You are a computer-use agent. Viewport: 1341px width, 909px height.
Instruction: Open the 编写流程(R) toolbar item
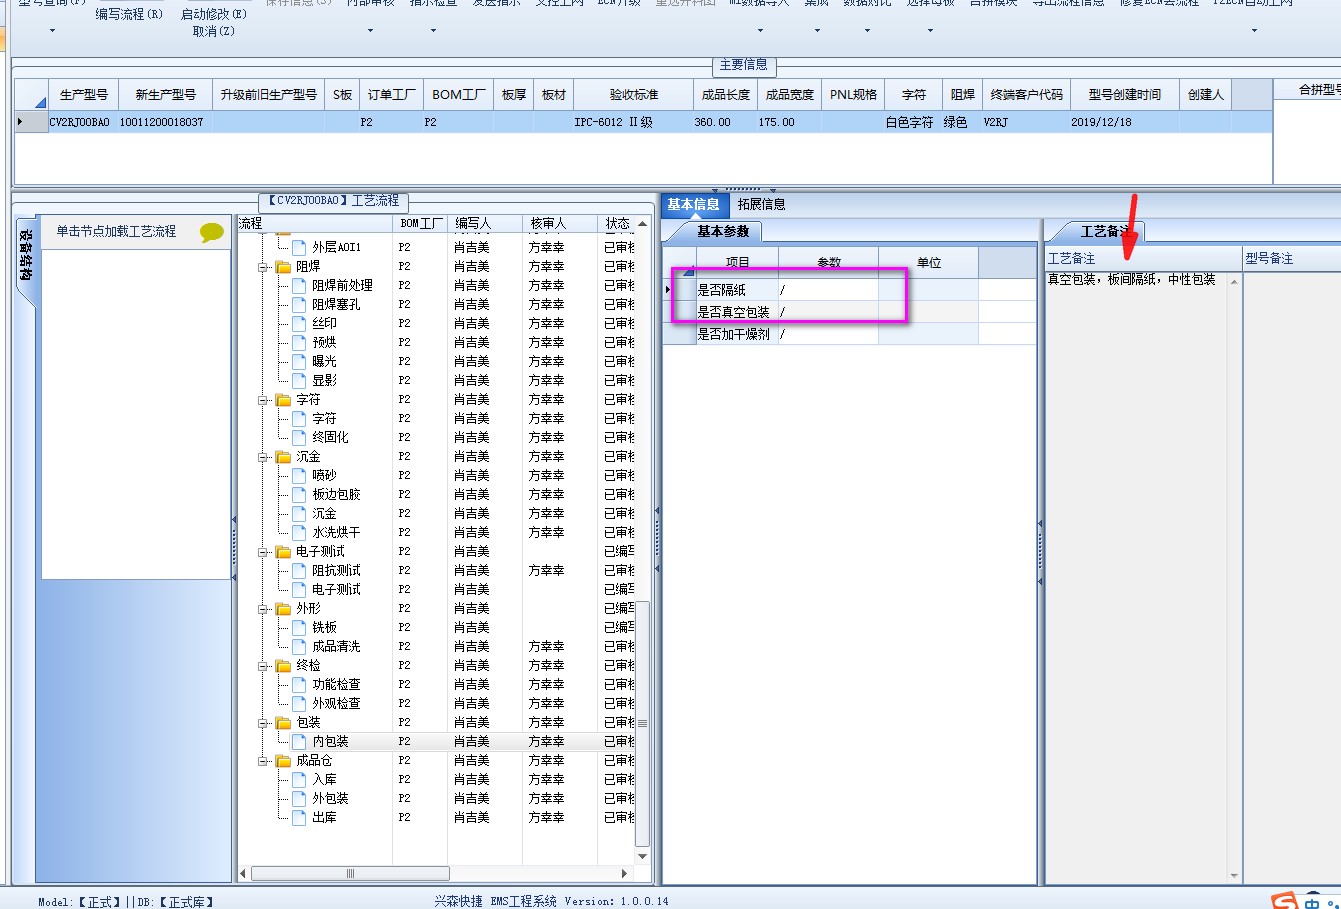click(129, 14)
